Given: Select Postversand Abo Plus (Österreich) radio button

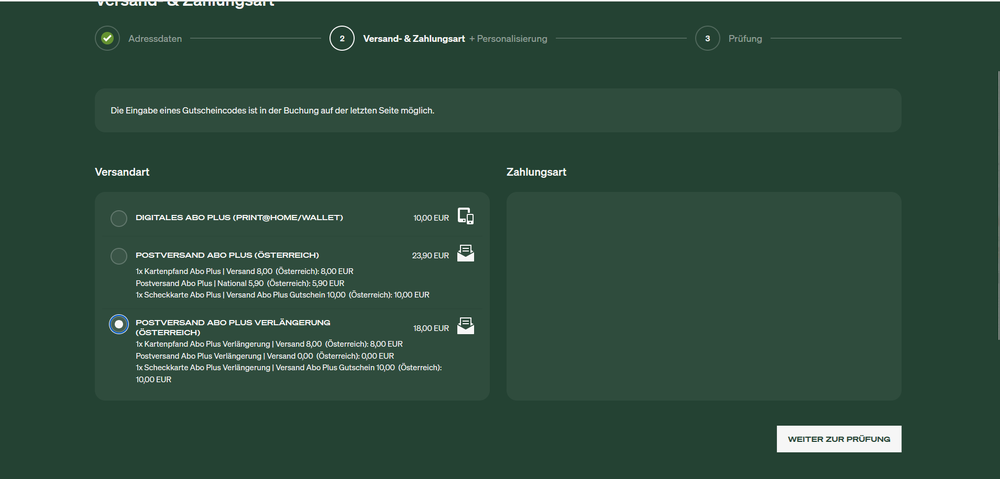Looking at the screenshot, I should pos(119,256).
